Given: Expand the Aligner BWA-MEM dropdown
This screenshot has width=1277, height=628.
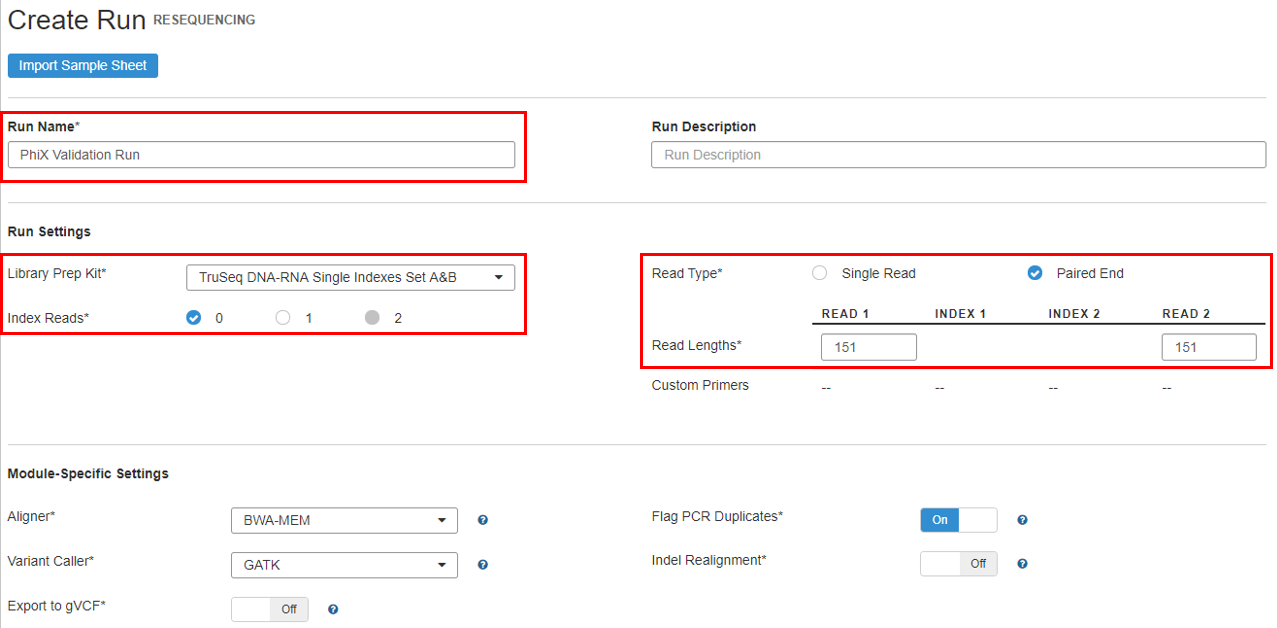Looking at the screenshot, I should point(344,520).
